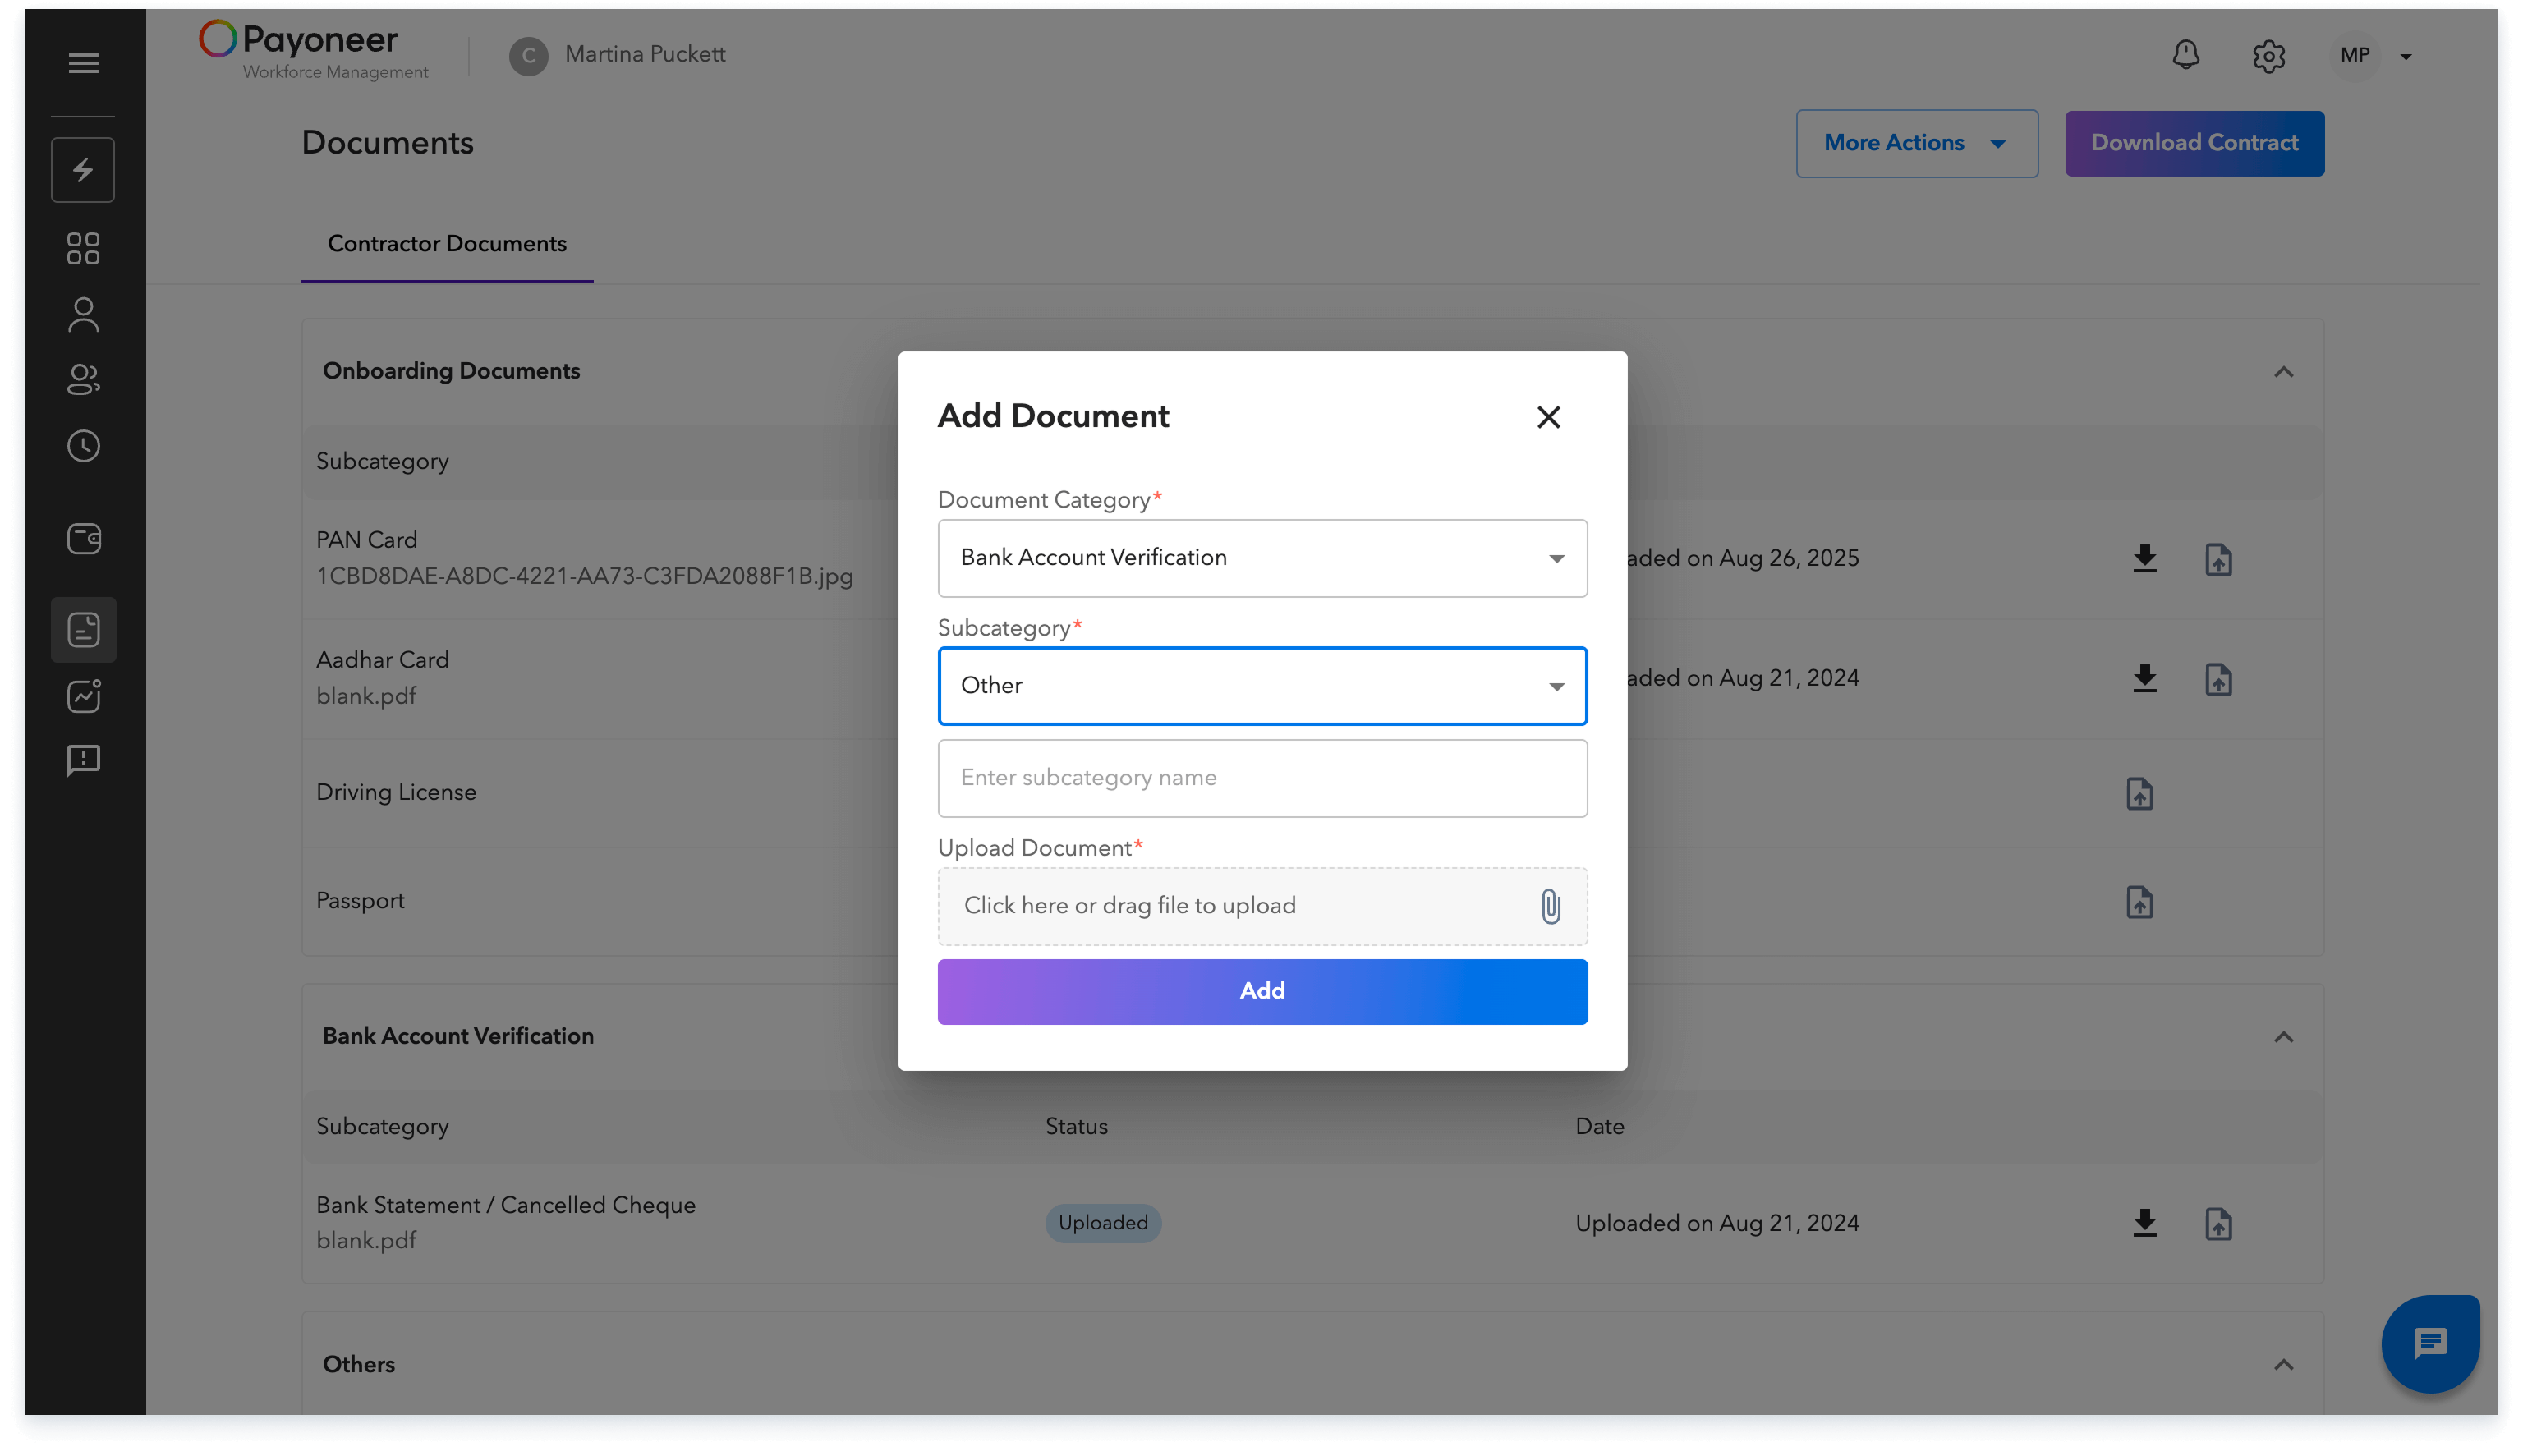Image resolution: width=2523 pixels, height=1456 pixels.
Task: Open the wallet payments icon in sidebar
Action: [83, 539]
